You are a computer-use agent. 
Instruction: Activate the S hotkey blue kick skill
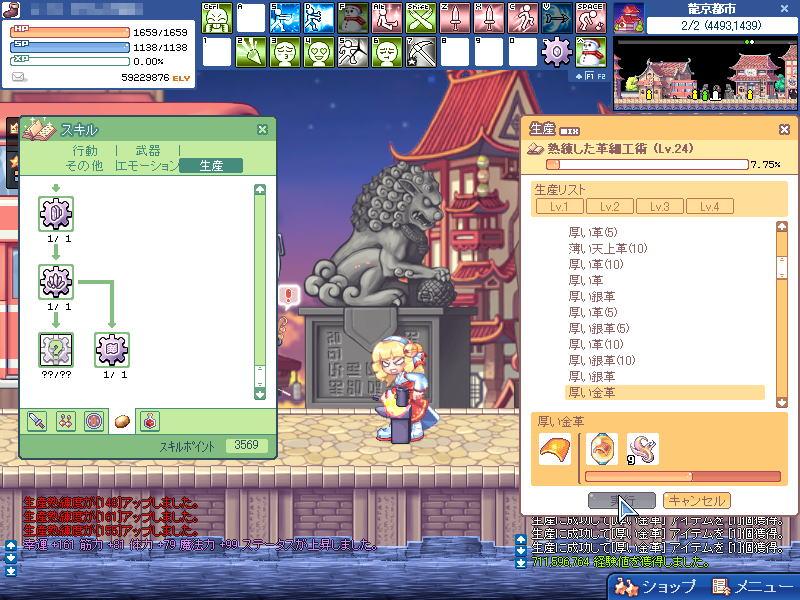[285, 18]
